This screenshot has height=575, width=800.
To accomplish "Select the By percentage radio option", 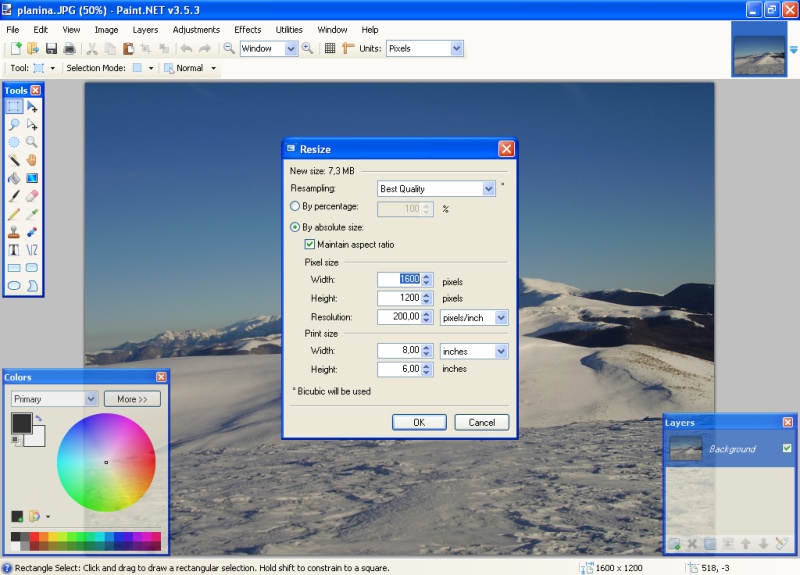I will point(295,206).
